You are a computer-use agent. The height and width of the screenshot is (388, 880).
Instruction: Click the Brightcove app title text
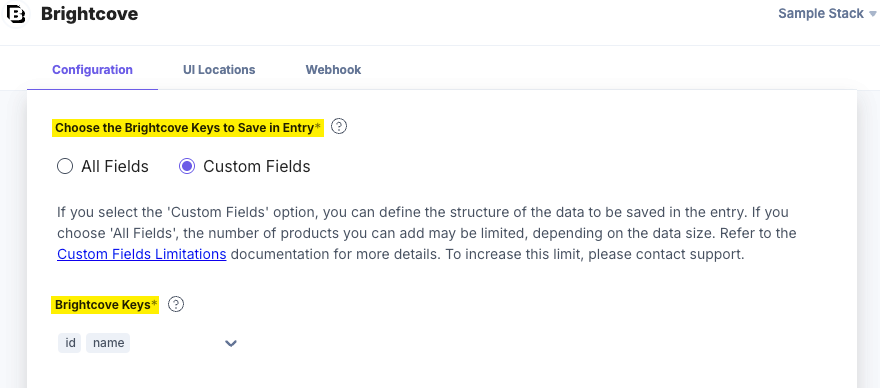pos(89,14)
